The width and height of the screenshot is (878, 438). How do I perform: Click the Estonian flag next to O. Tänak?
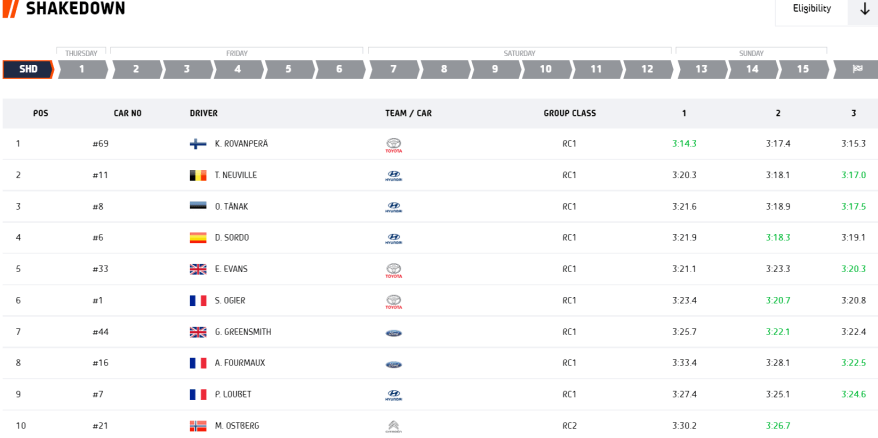[x=198, y=207]
